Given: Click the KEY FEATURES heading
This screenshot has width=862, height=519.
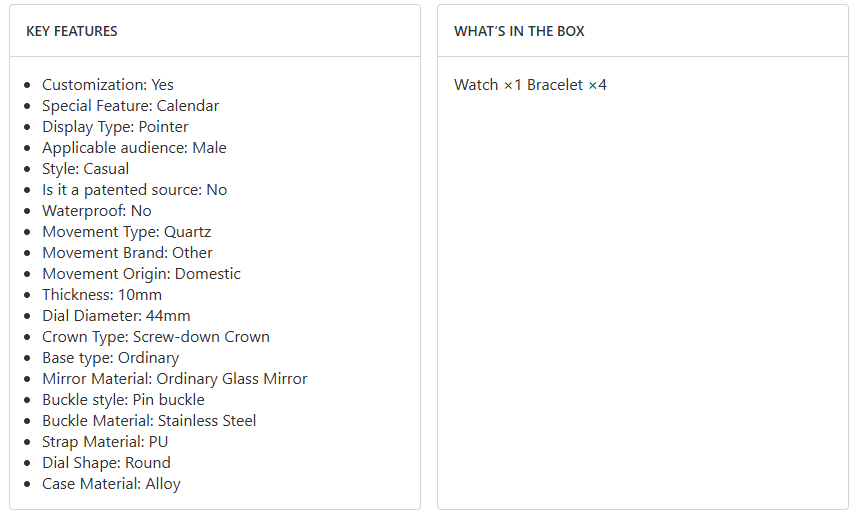Looking at the screenshot, I should click(72, 31).
